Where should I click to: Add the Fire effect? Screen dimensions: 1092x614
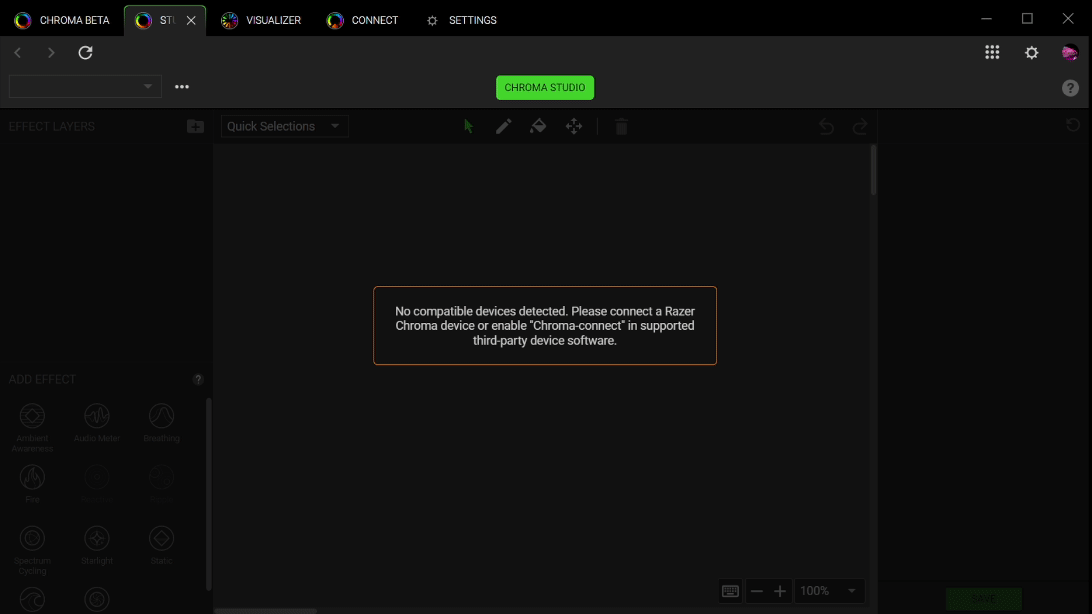click(32, 478)
